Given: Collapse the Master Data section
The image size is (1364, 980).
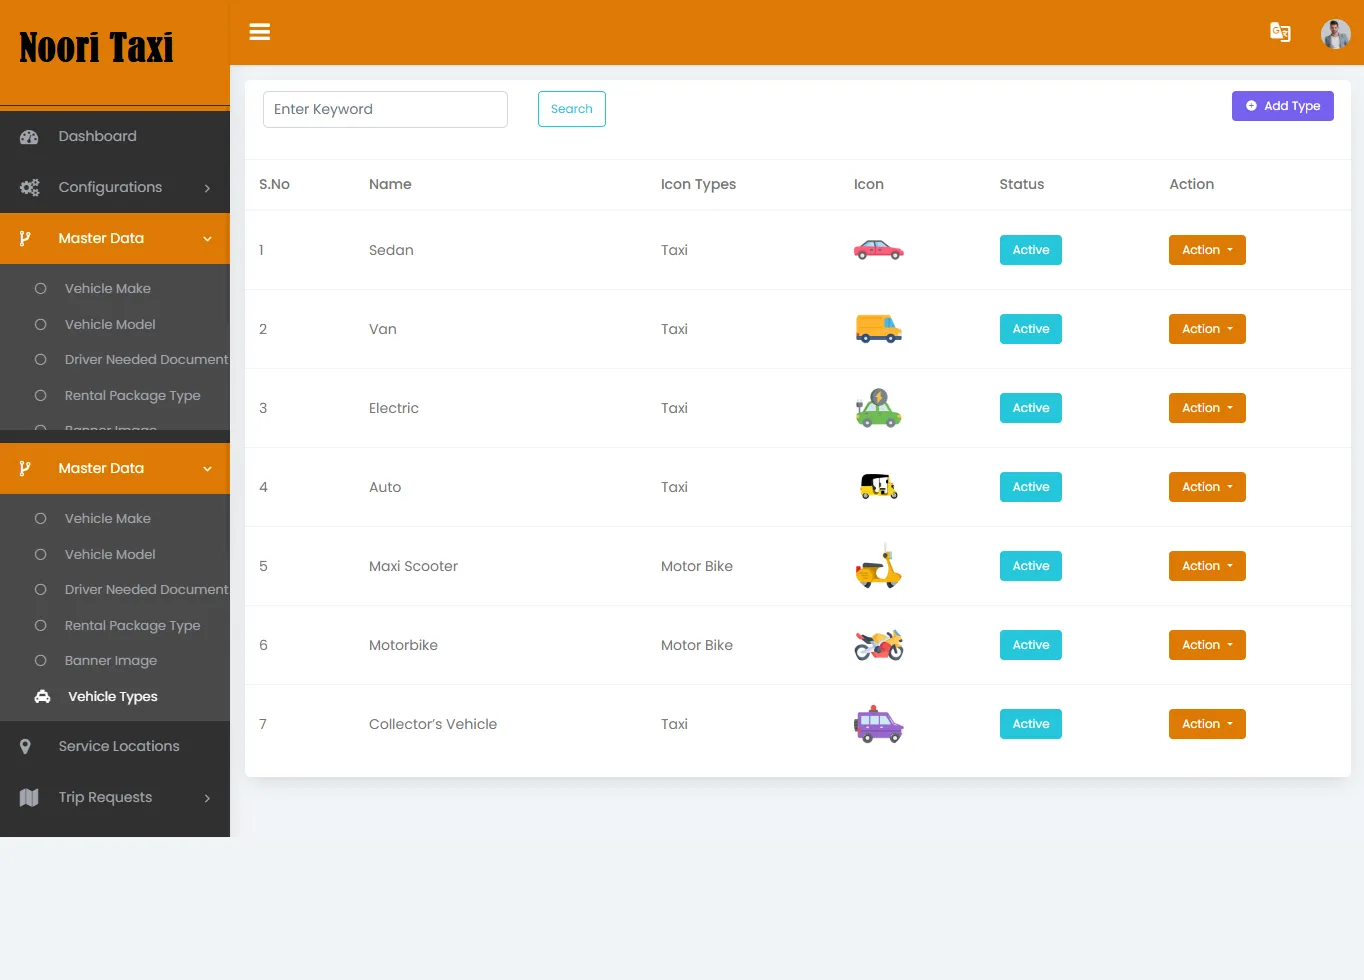Looking at the screenshot, I should pyautogui.click(x=101, y=238).
